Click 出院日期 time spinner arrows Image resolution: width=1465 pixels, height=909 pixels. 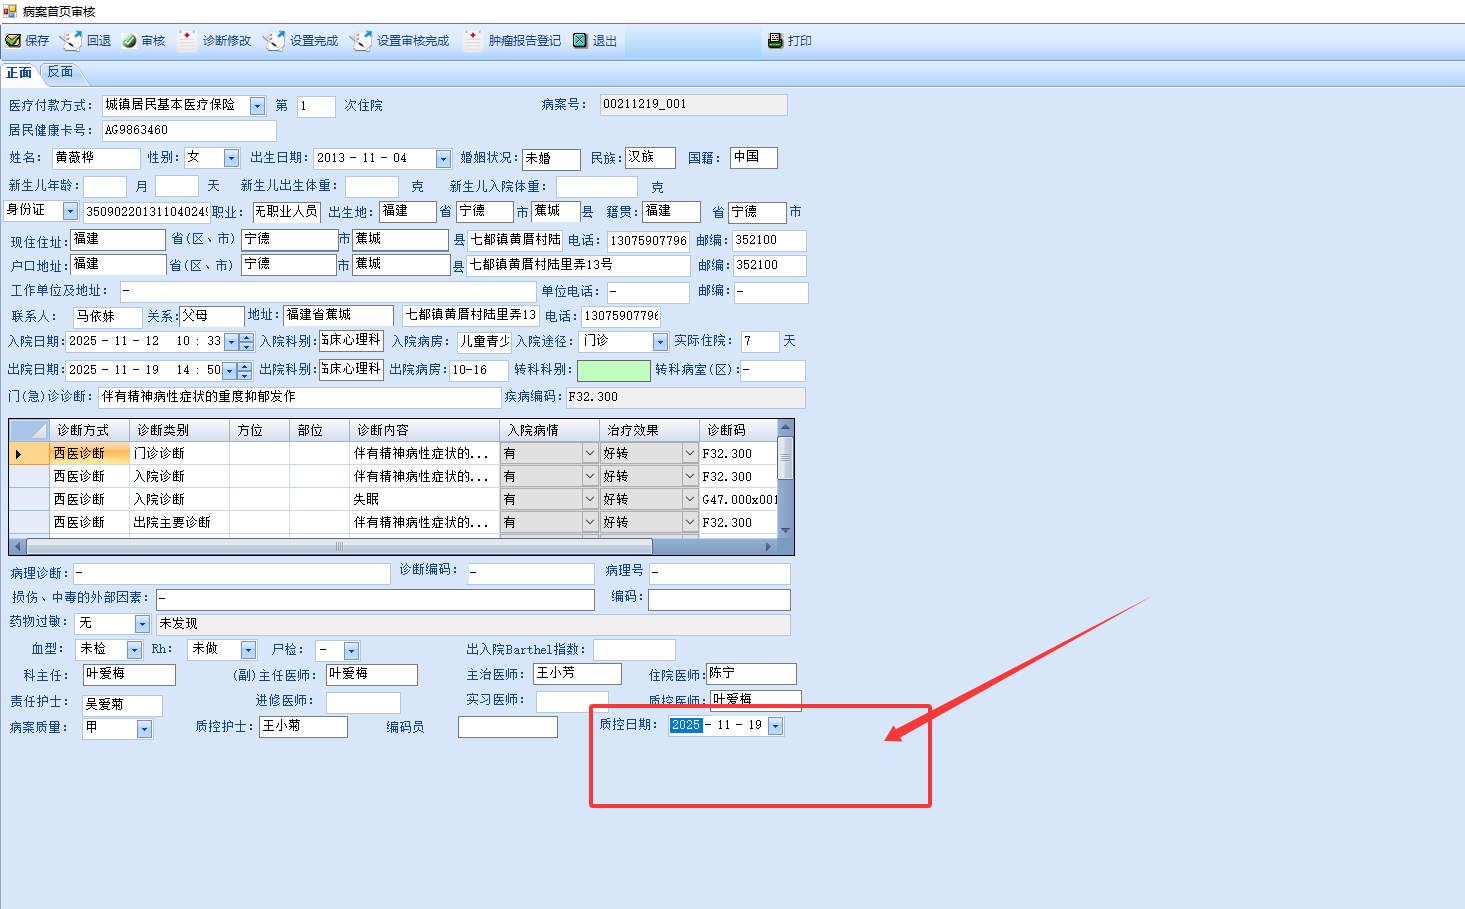[244, 371]
